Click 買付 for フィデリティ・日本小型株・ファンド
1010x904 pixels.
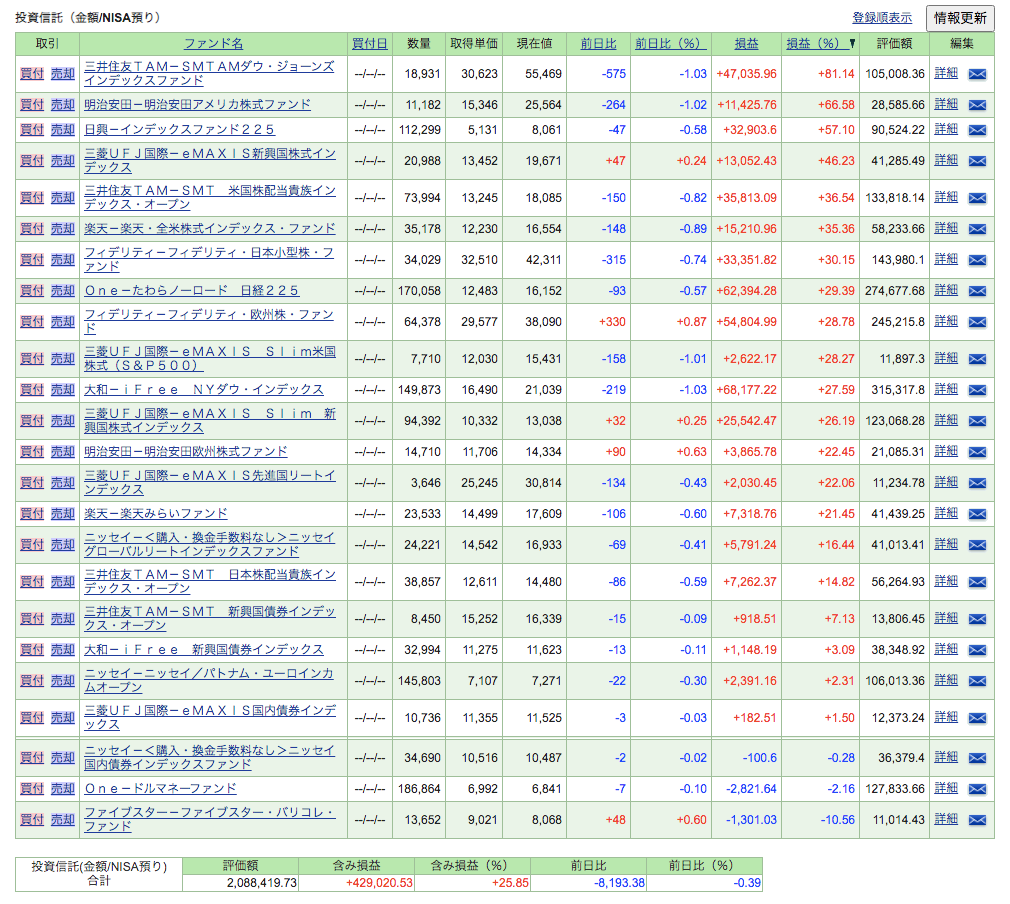click(x=32, y=260)
